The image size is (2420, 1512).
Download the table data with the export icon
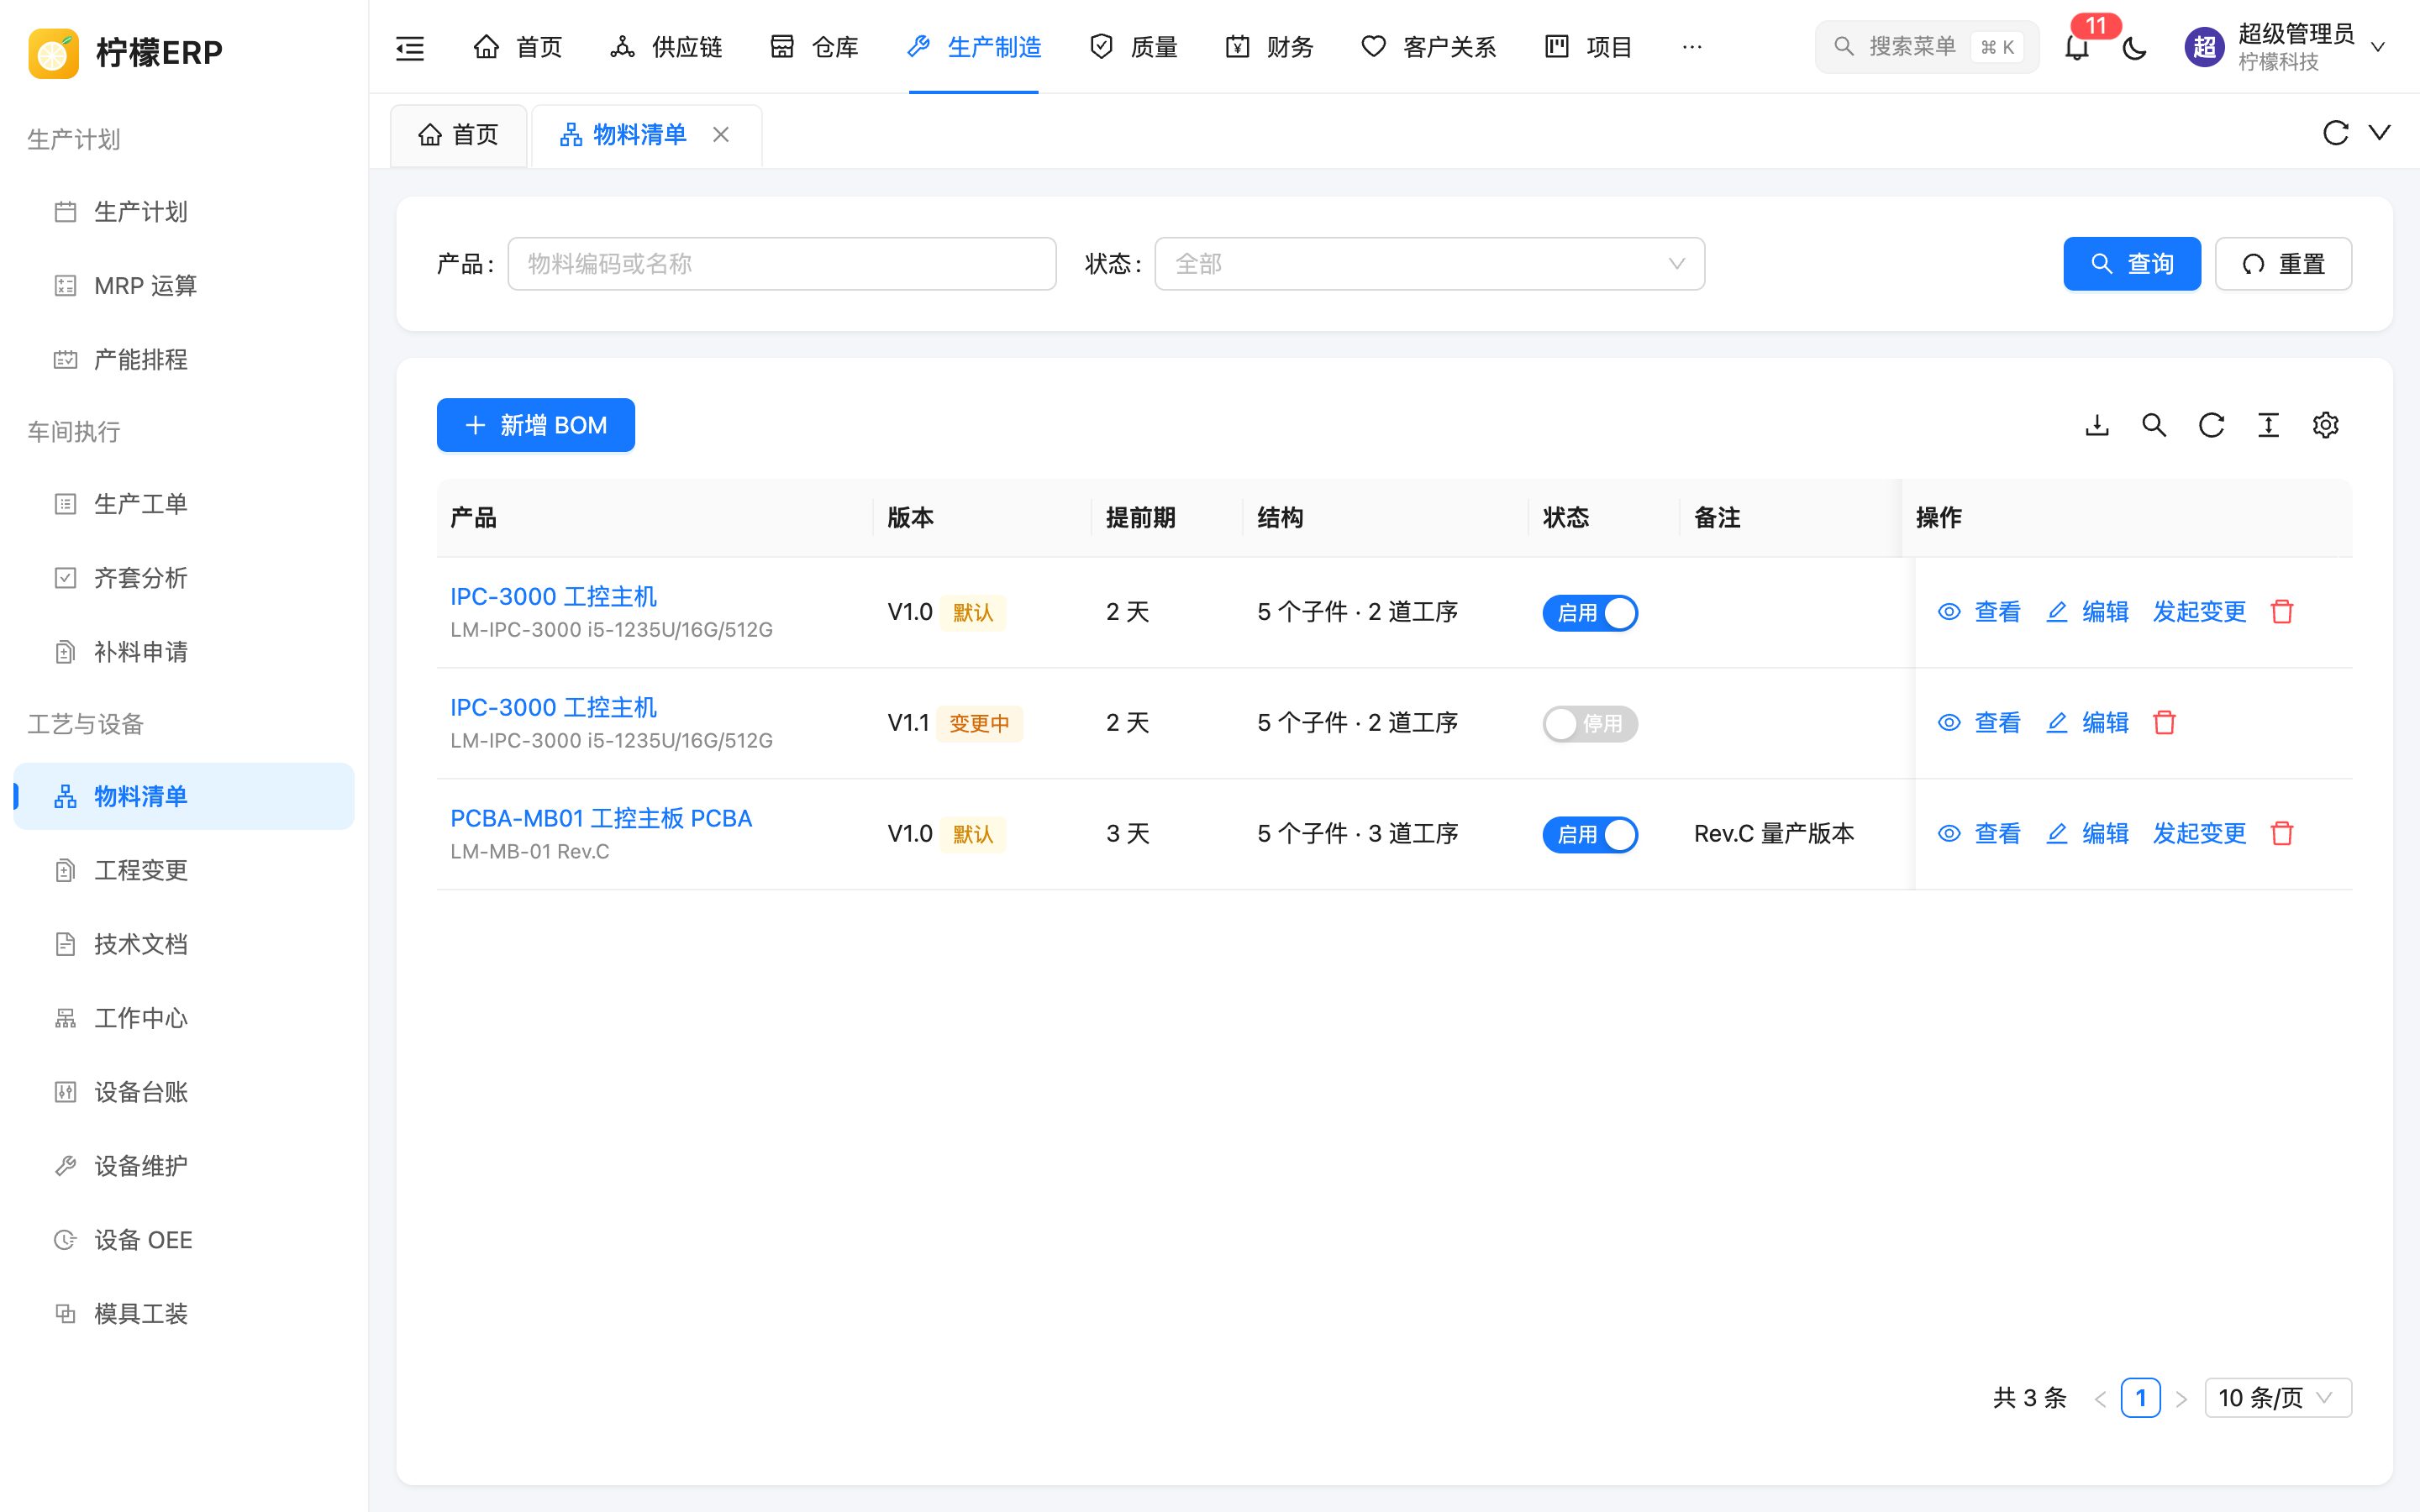(x=2097, y=425)
